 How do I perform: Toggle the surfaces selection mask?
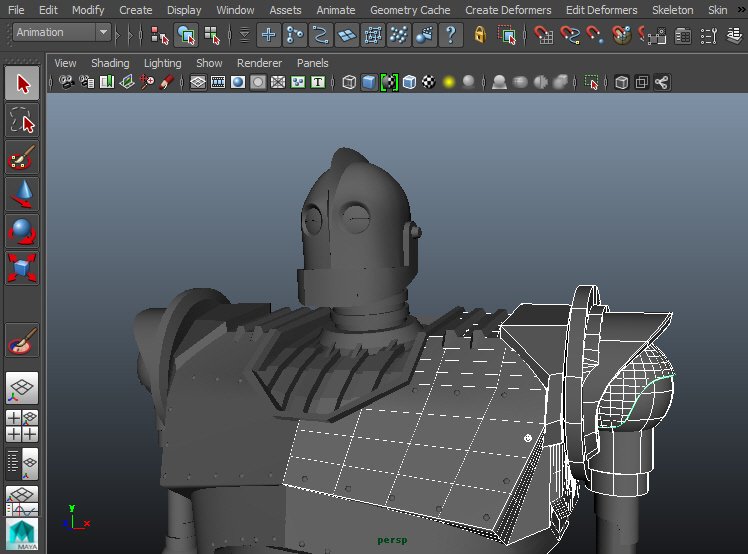click(x=346, y=35)
